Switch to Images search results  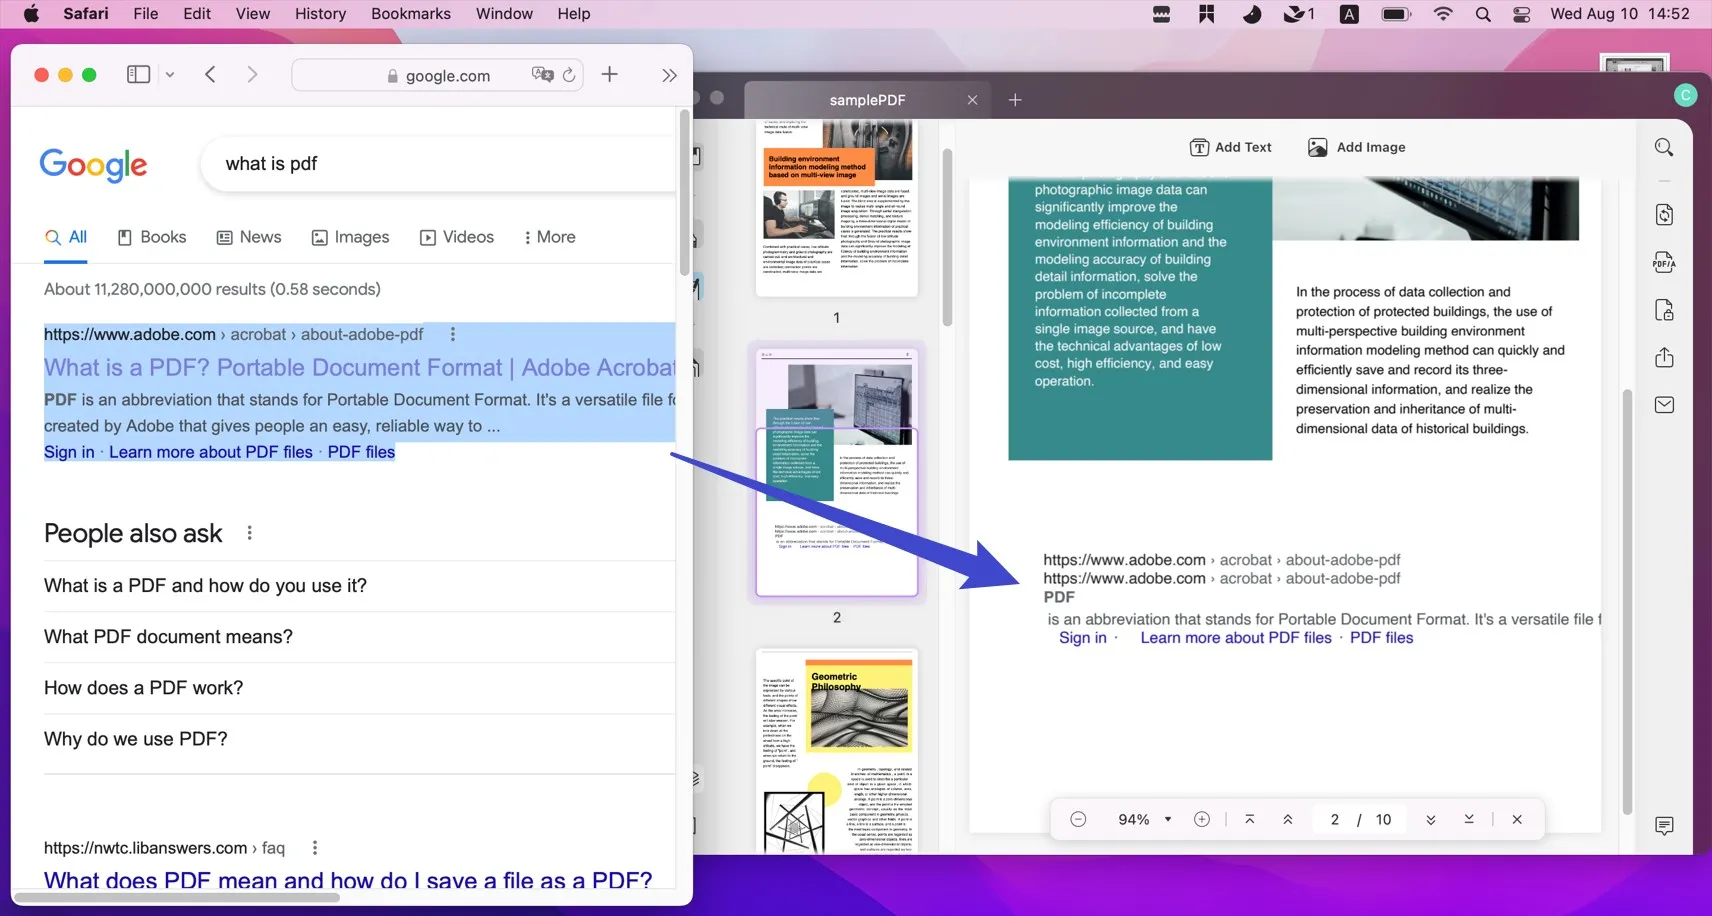click(350, 237)
